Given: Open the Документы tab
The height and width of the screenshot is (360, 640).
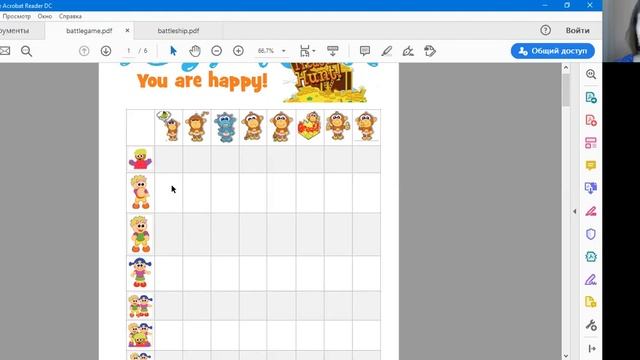Looking at the screenshot, I should click(x=15, y=31).
